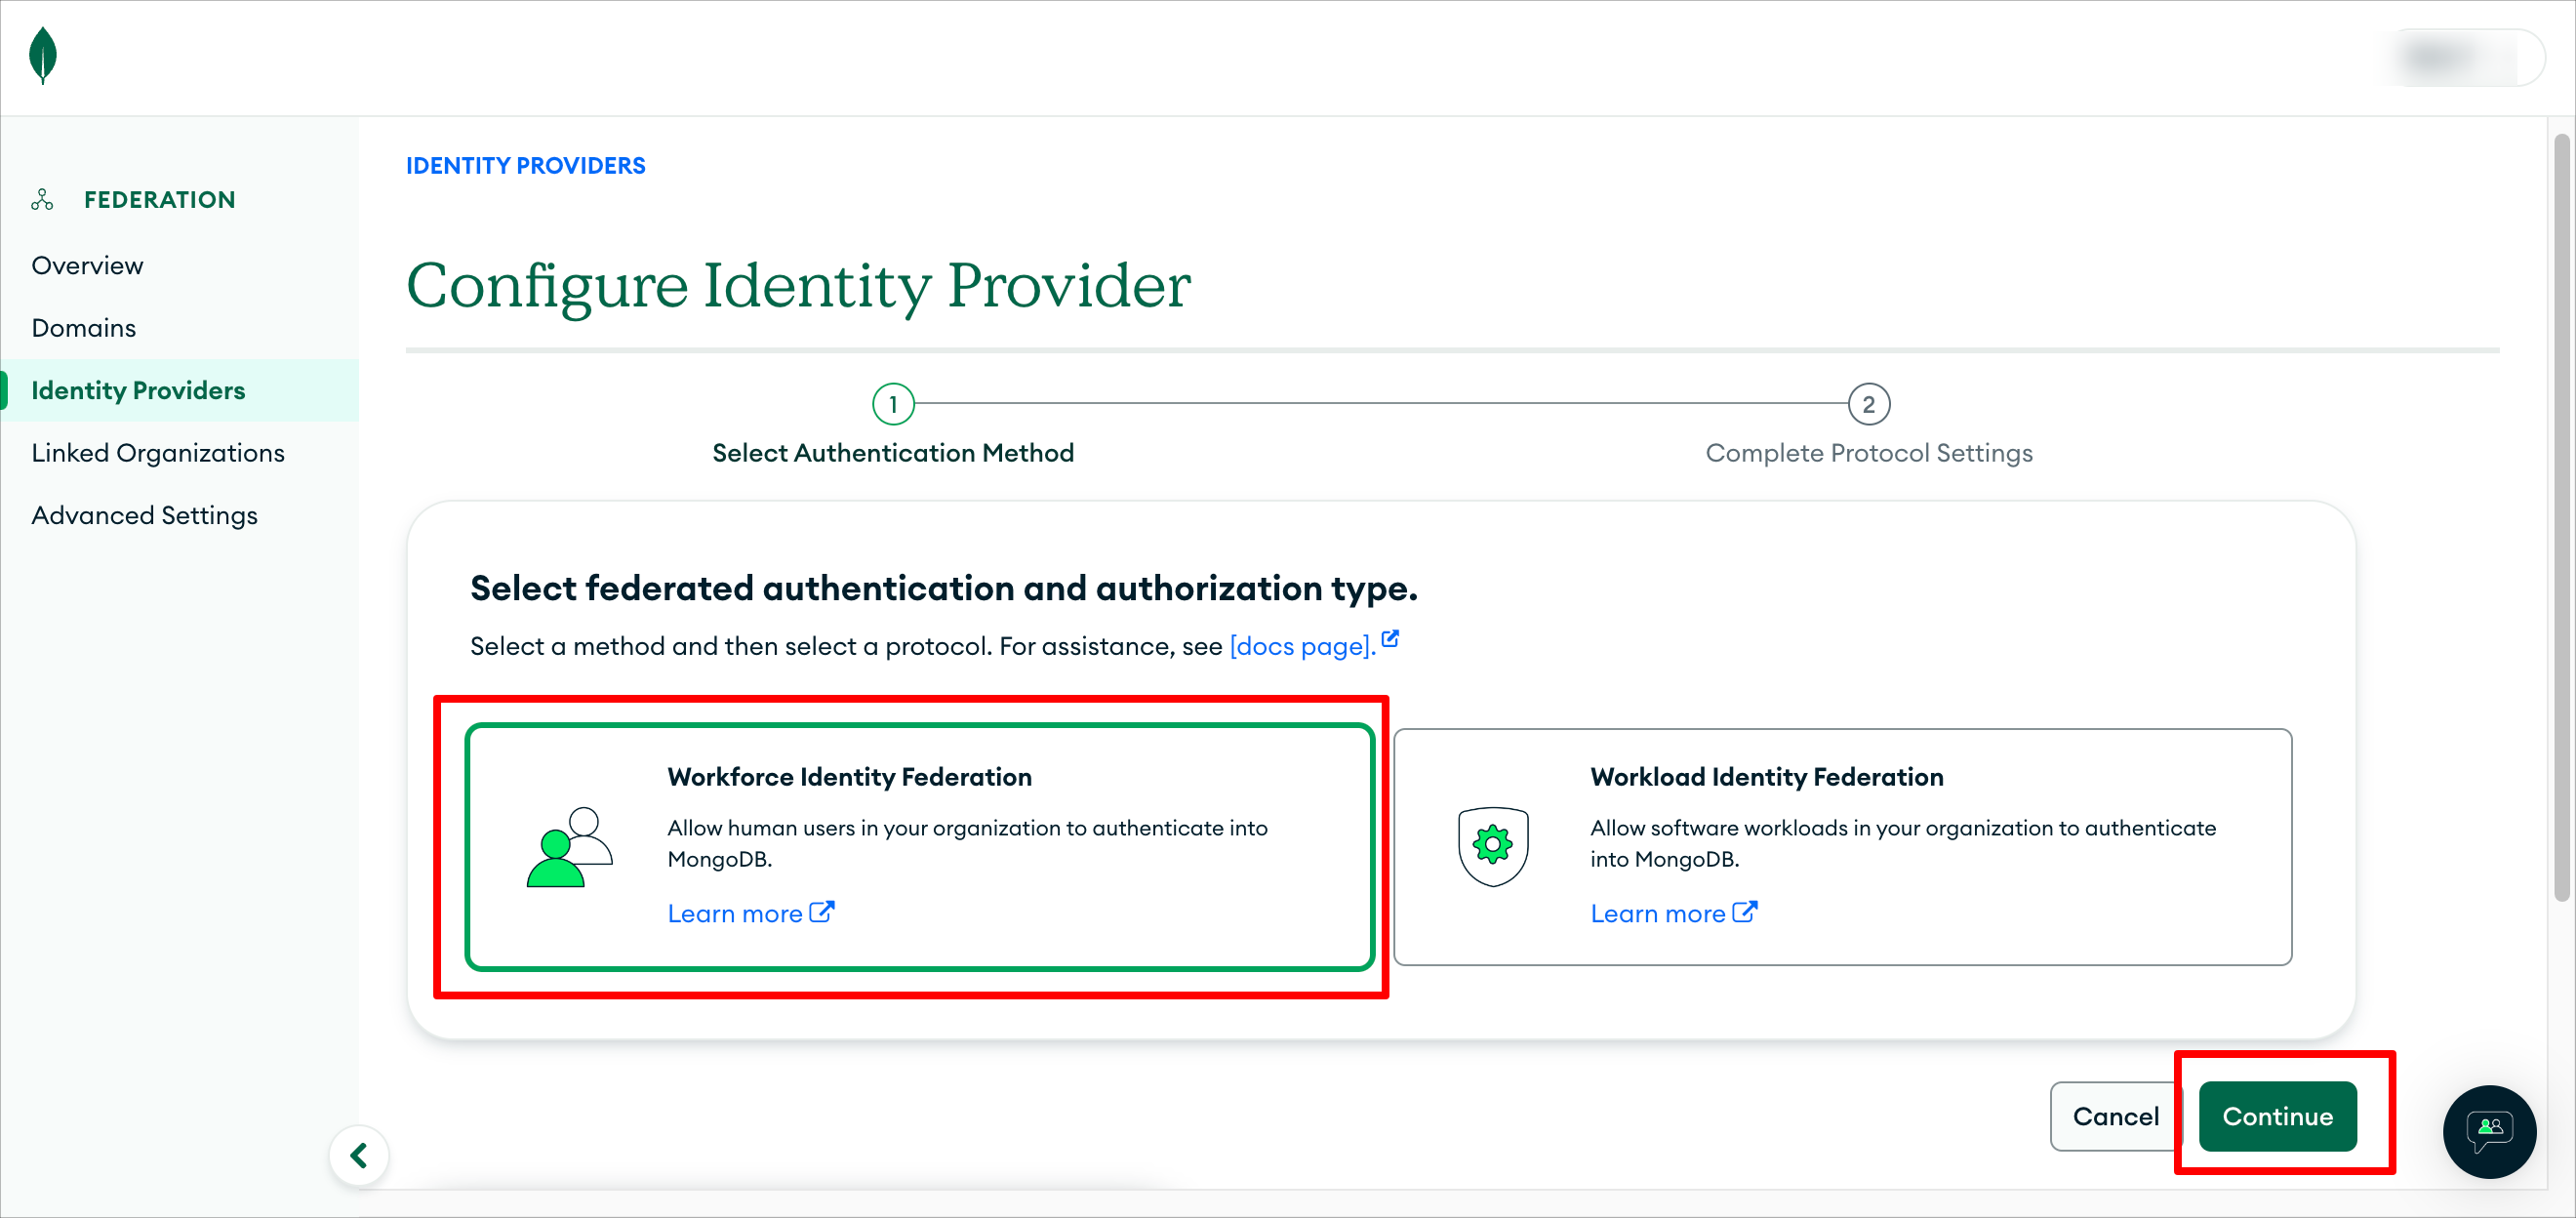Open Advanced Settings

coord(144,515)
